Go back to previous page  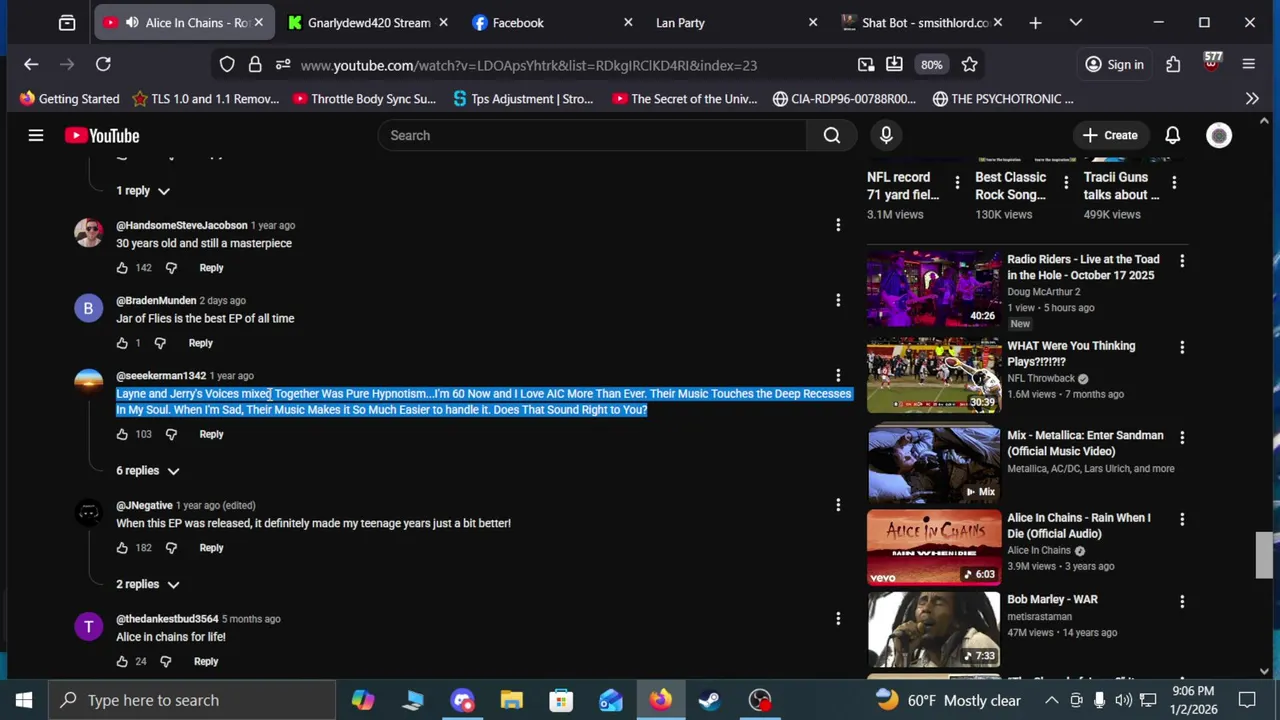(x=31, y=64)
